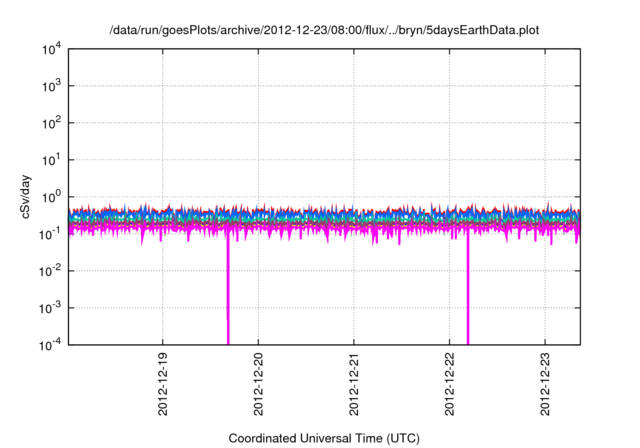The height and width of the screenshot is (448, 640).
Task: Click the plot file path title
Action: (324, 30)
